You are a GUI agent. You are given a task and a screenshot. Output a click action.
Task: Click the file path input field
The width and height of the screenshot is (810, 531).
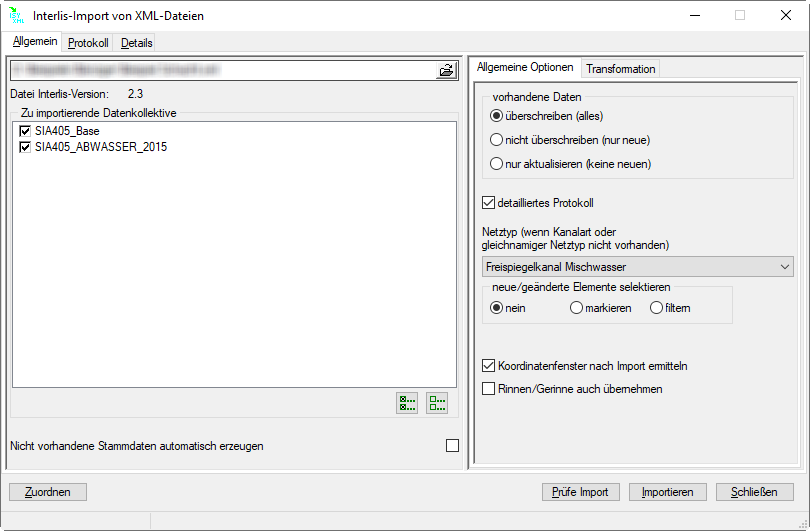coord(222,70)
